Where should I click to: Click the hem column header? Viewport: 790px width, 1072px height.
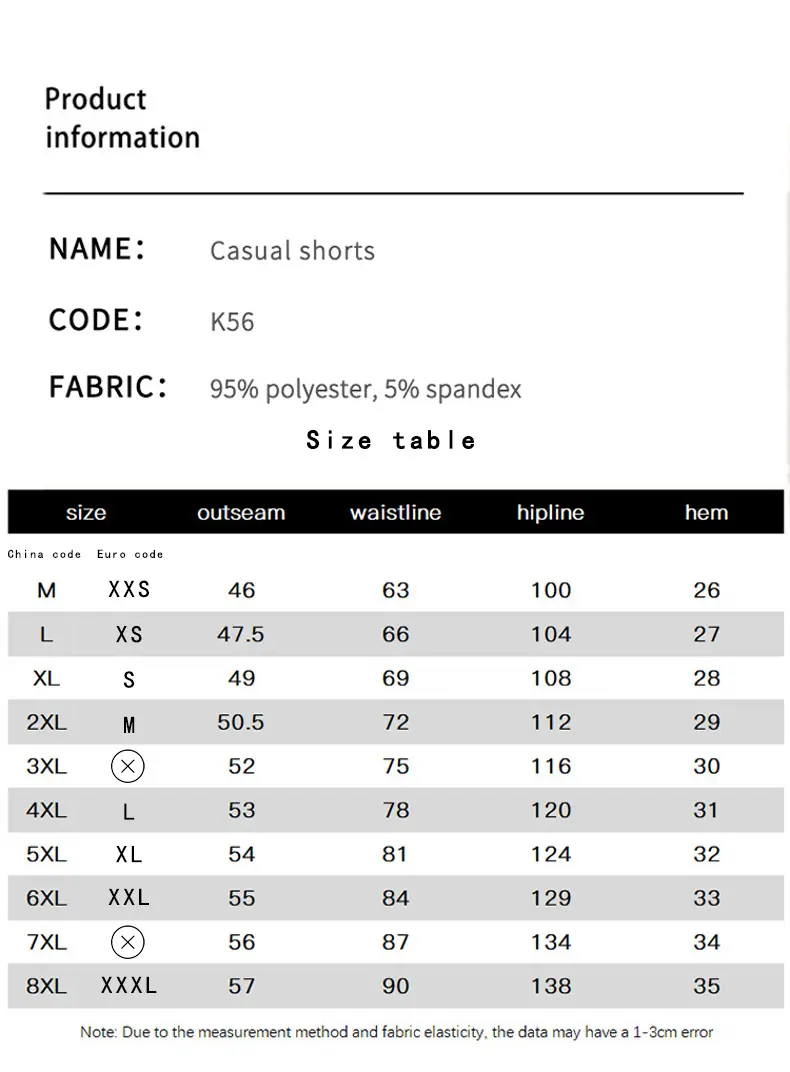(707, 512)
